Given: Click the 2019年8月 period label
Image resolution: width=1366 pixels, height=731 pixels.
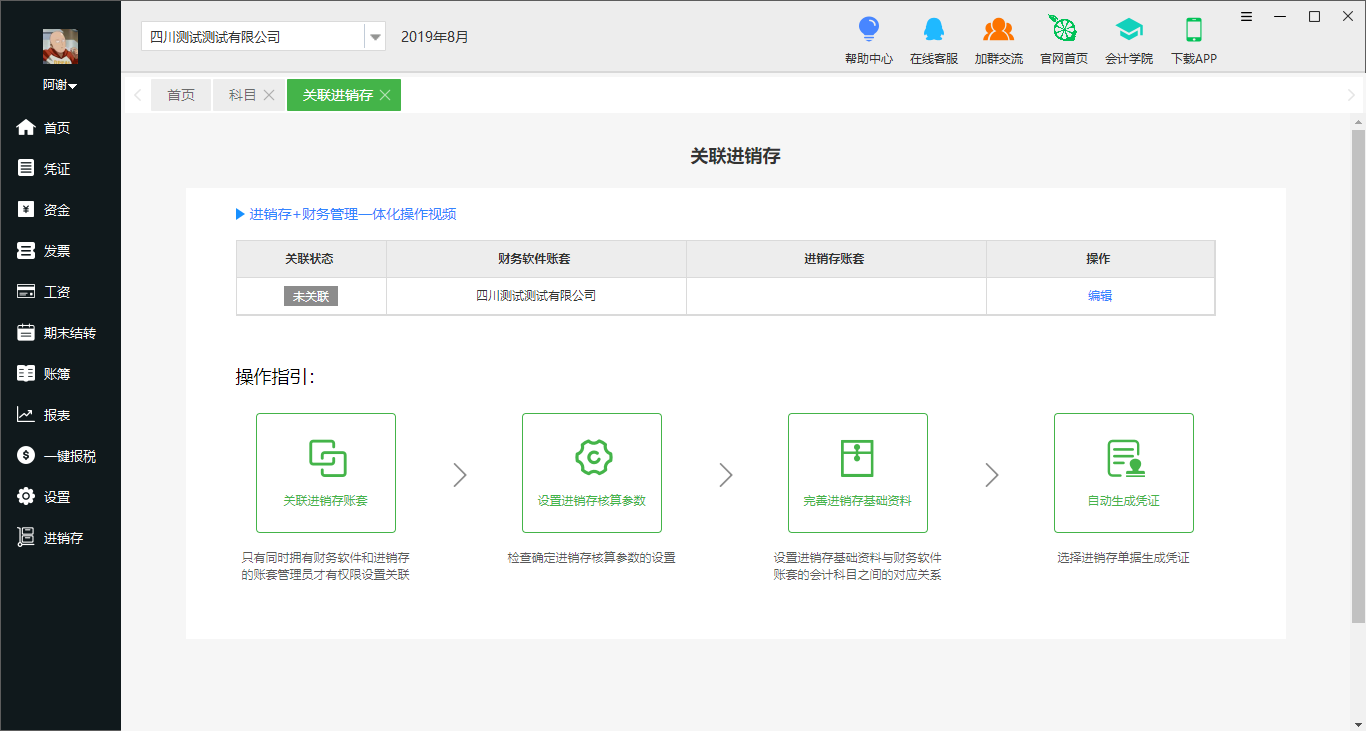Looking at the screenshot, I should [435, 37].
